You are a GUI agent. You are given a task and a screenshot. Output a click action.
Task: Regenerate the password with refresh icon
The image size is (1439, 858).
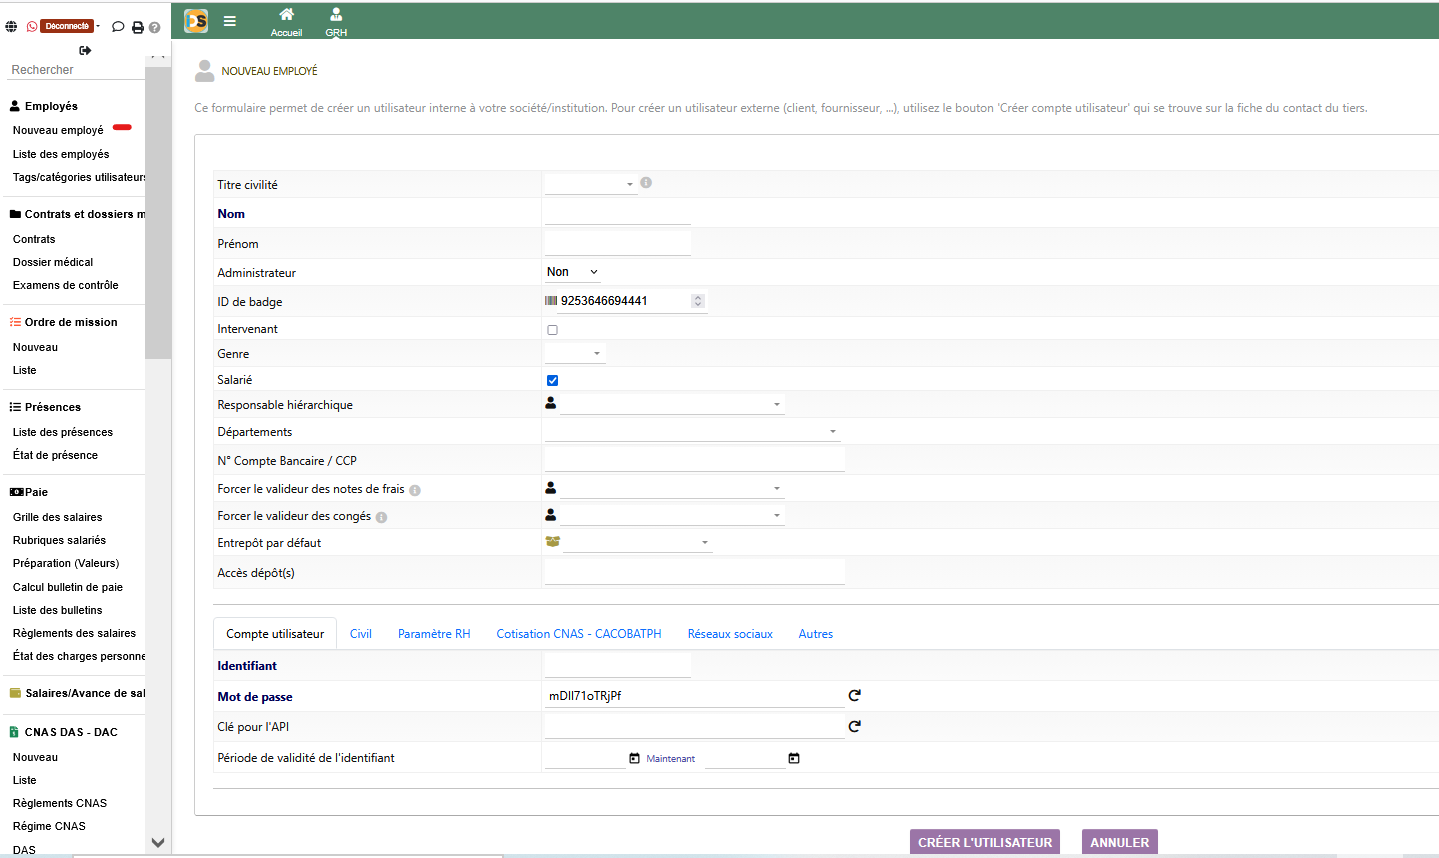[854, 696]
